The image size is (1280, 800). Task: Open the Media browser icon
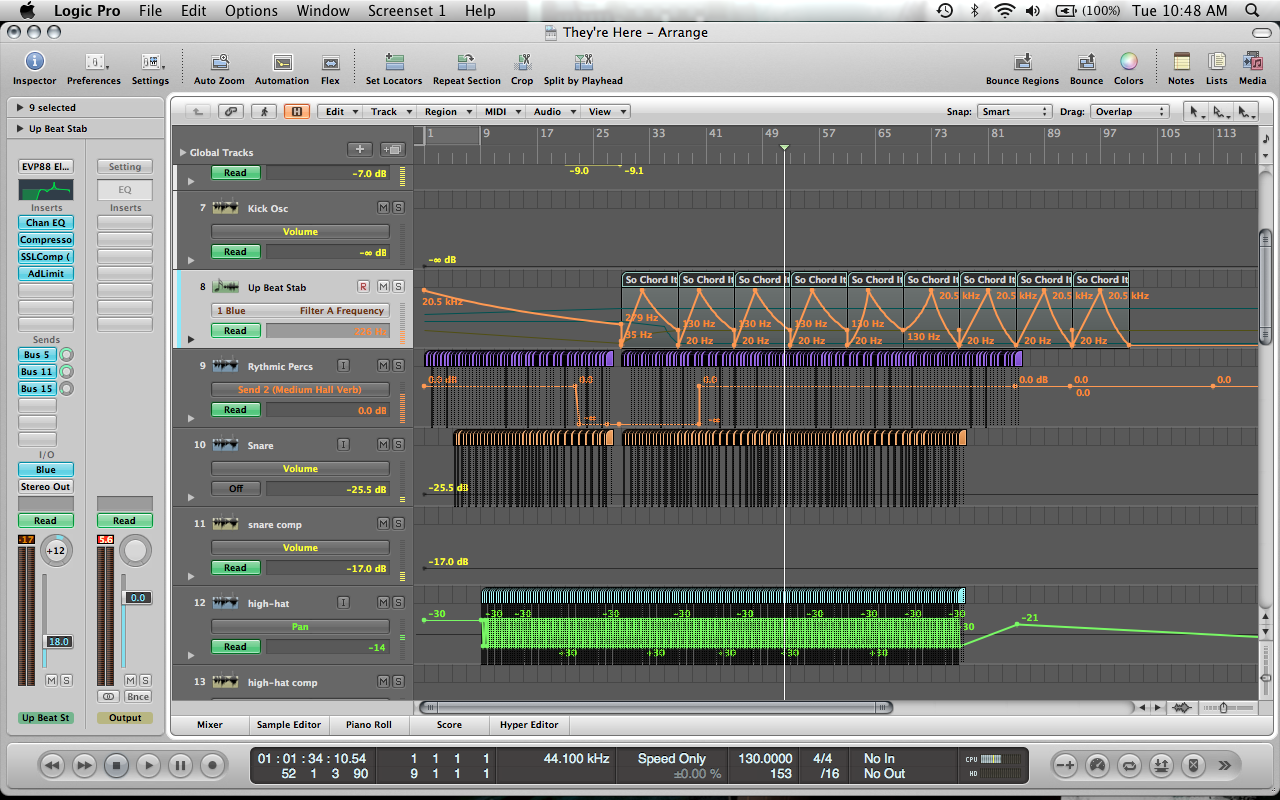tap(1252, 62)
